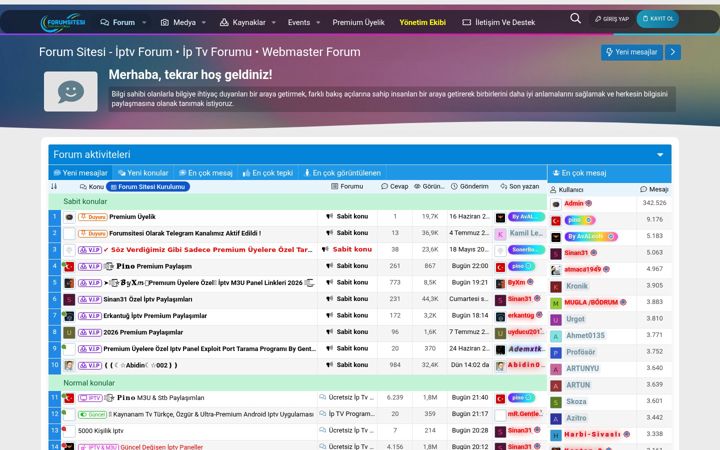Image resolution: width=720 pixels, height=450 pixels.
Task: Open Premium Üyelik in the navigation
Action: 359,22
